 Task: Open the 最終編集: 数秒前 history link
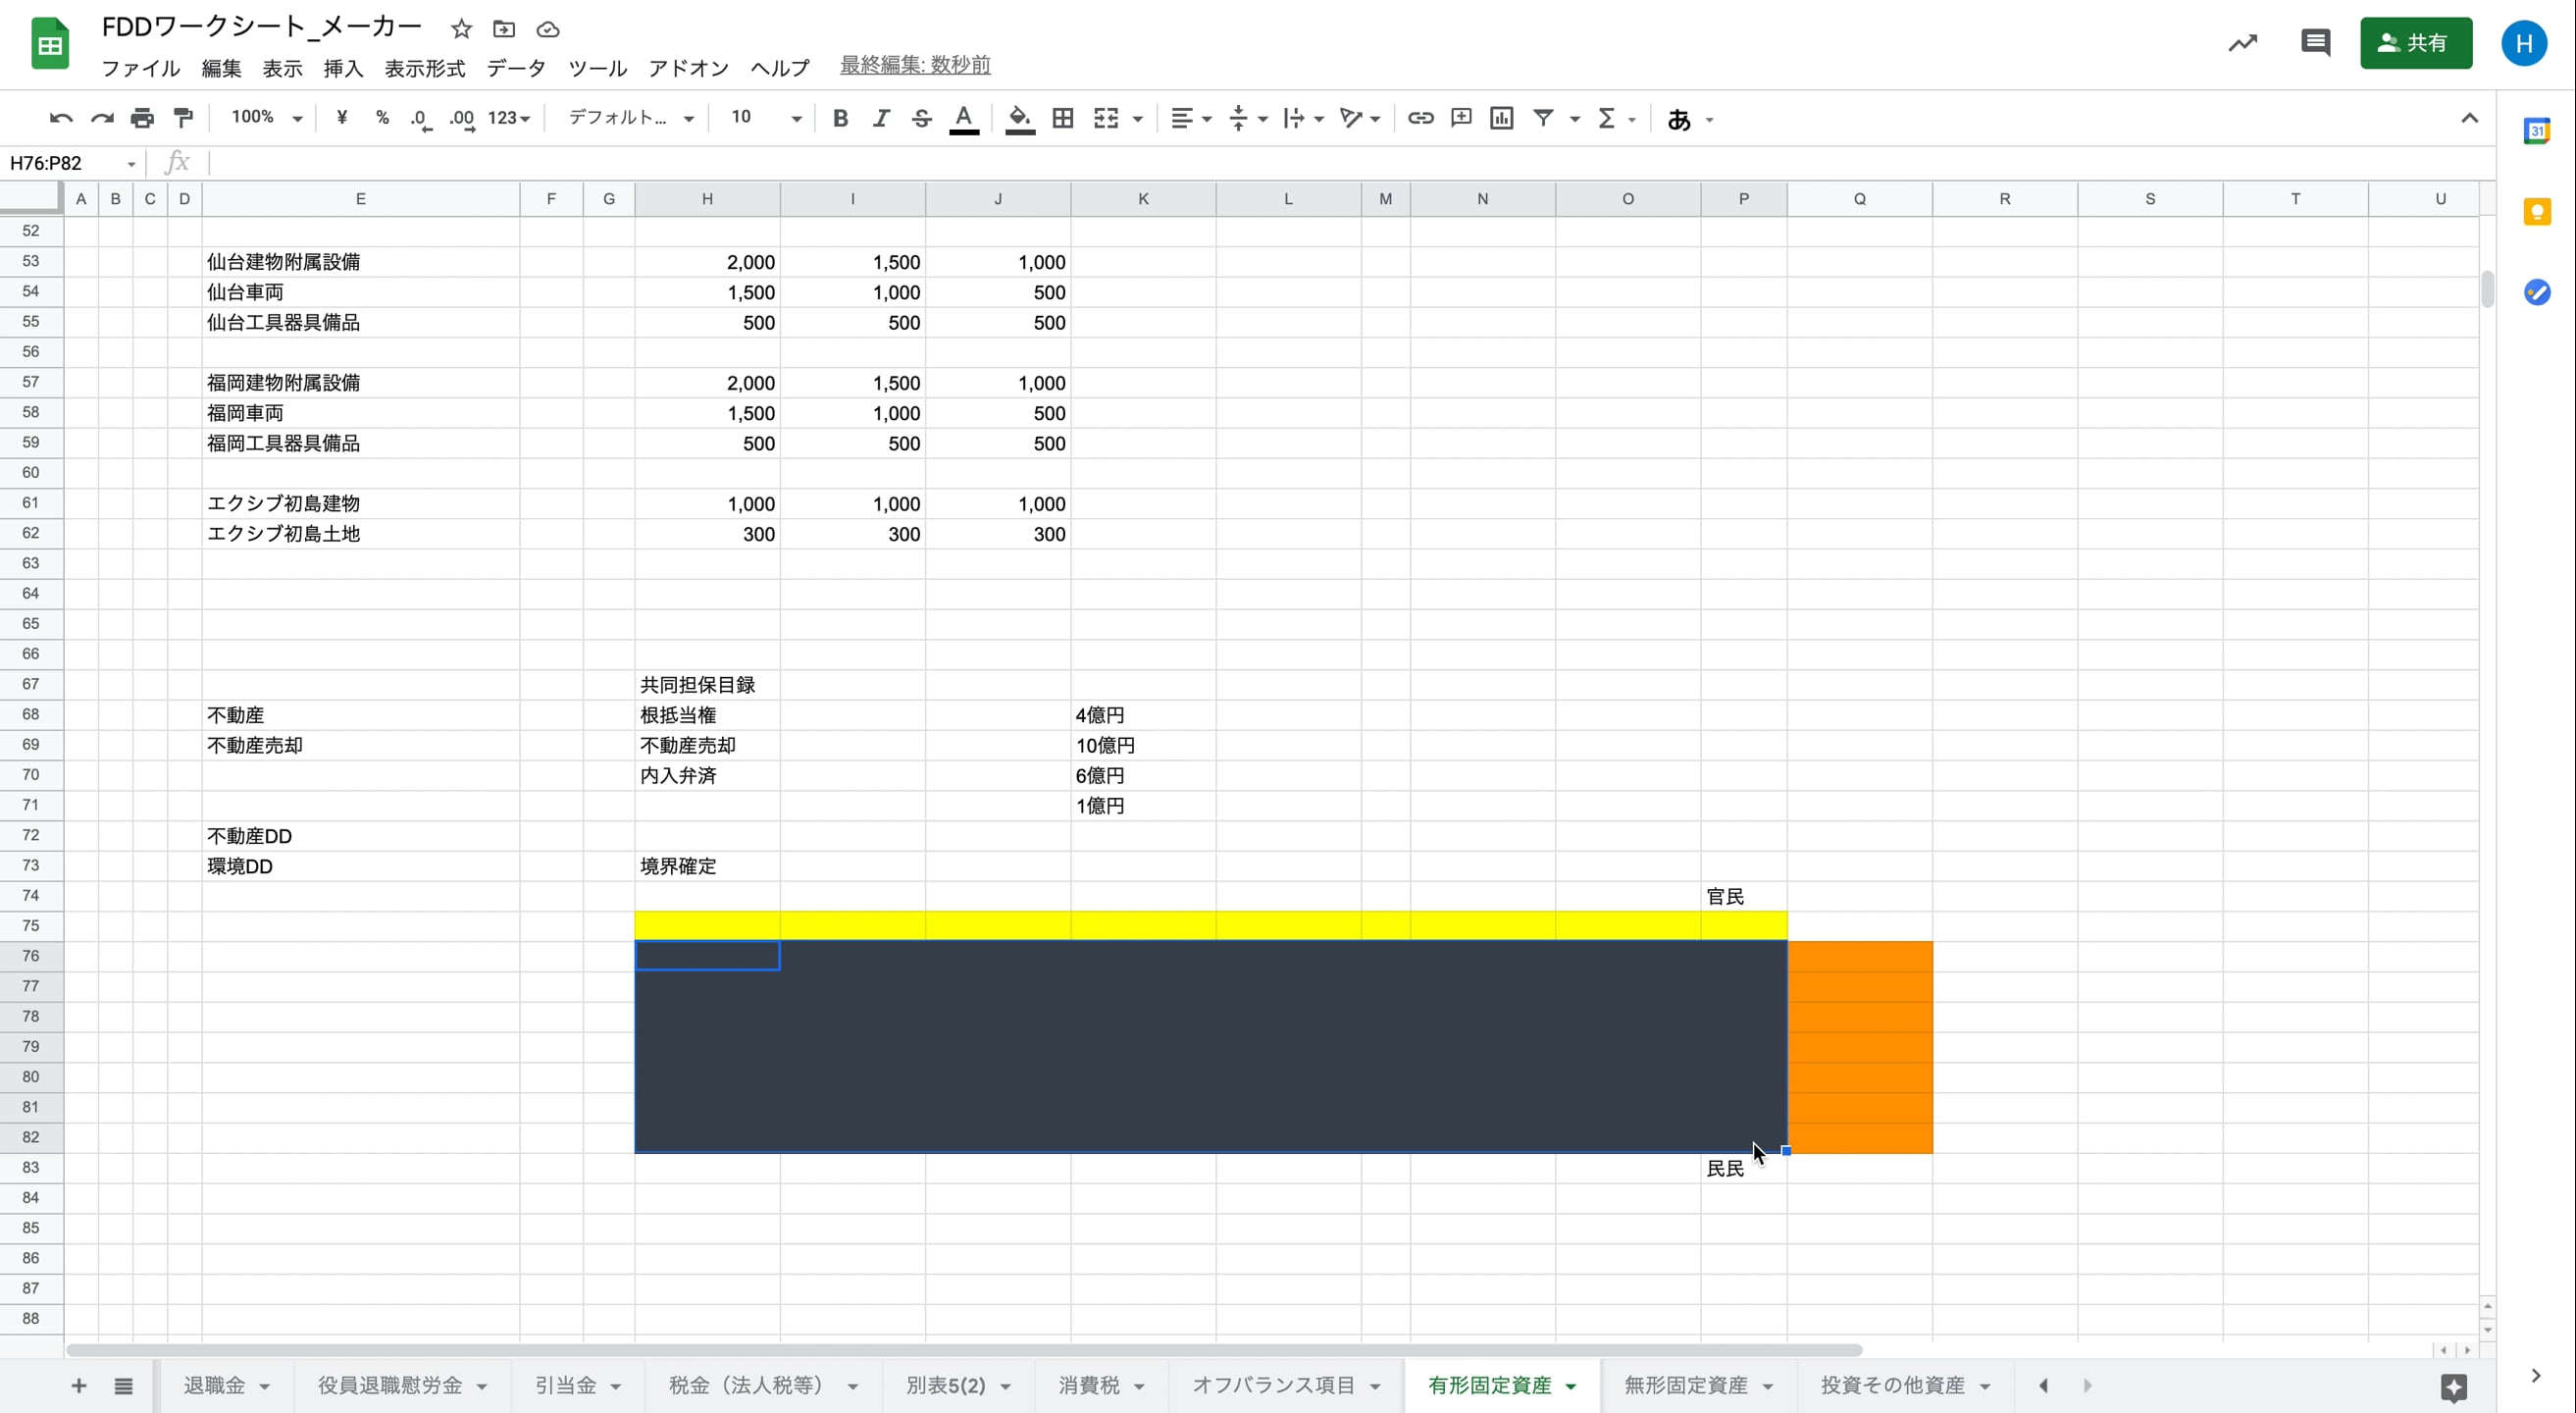[x=915, y=65]
